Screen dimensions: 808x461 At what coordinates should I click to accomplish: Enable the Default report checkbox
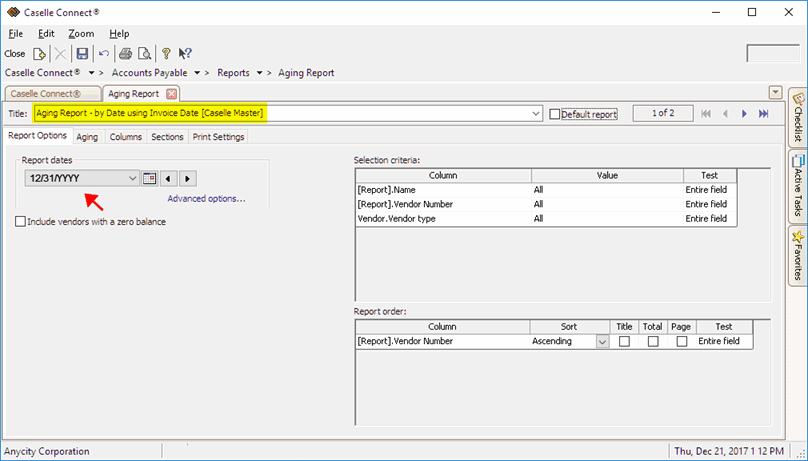(x=555, y=114)
